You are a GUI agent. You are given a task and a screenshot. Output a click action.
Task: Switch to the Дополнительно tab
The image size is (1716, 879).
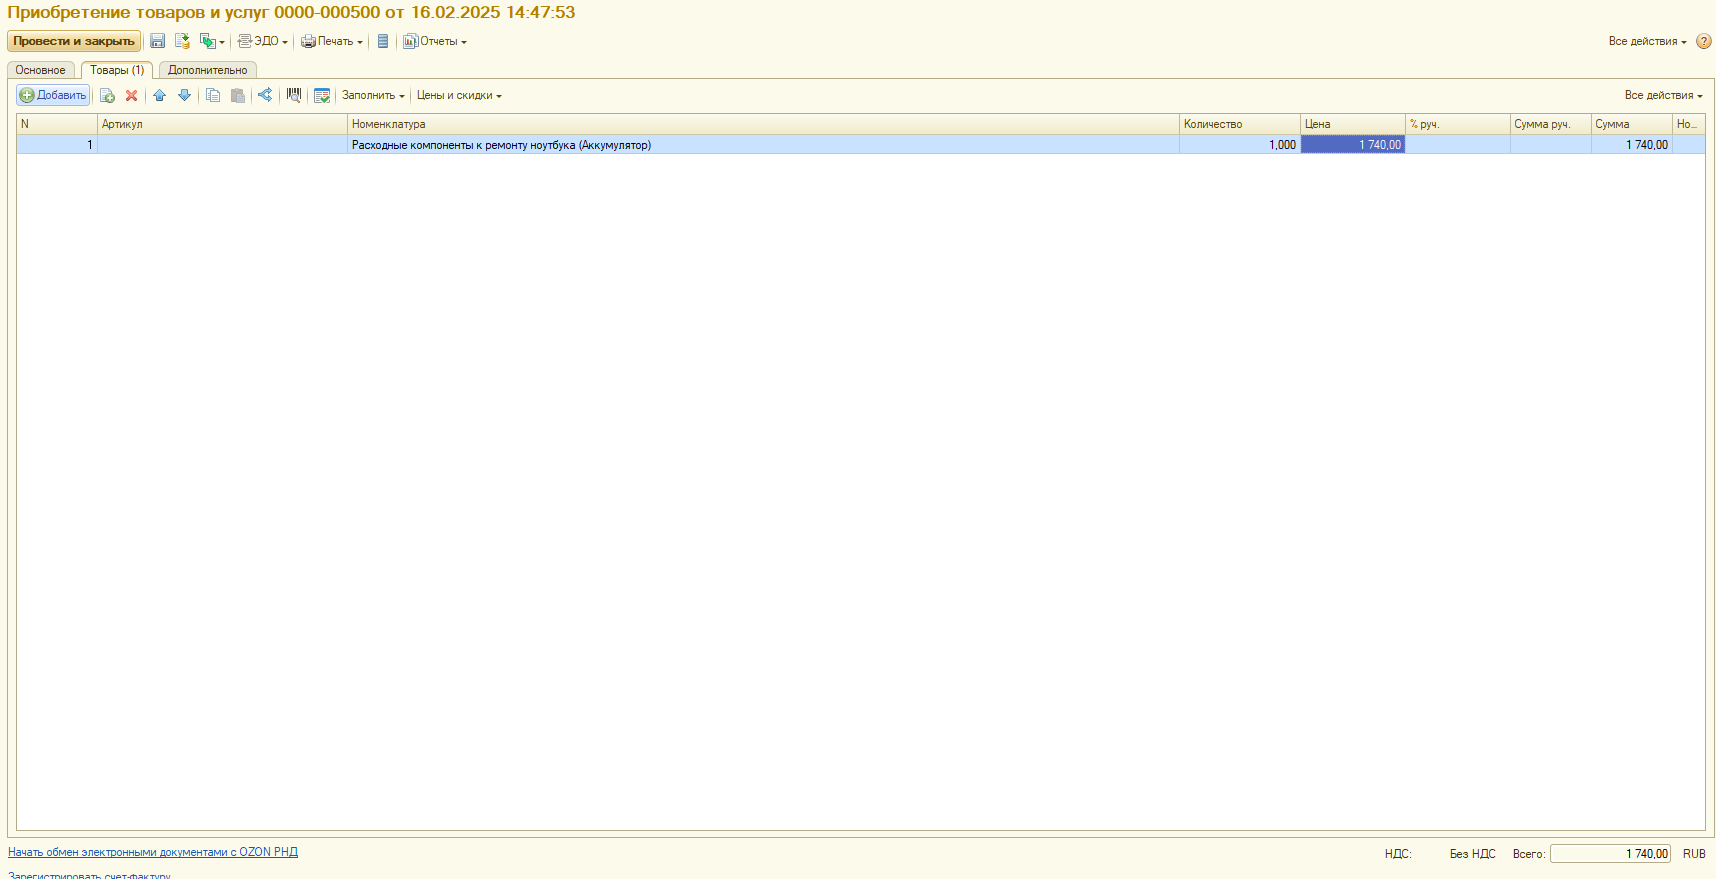pos(207,70)
